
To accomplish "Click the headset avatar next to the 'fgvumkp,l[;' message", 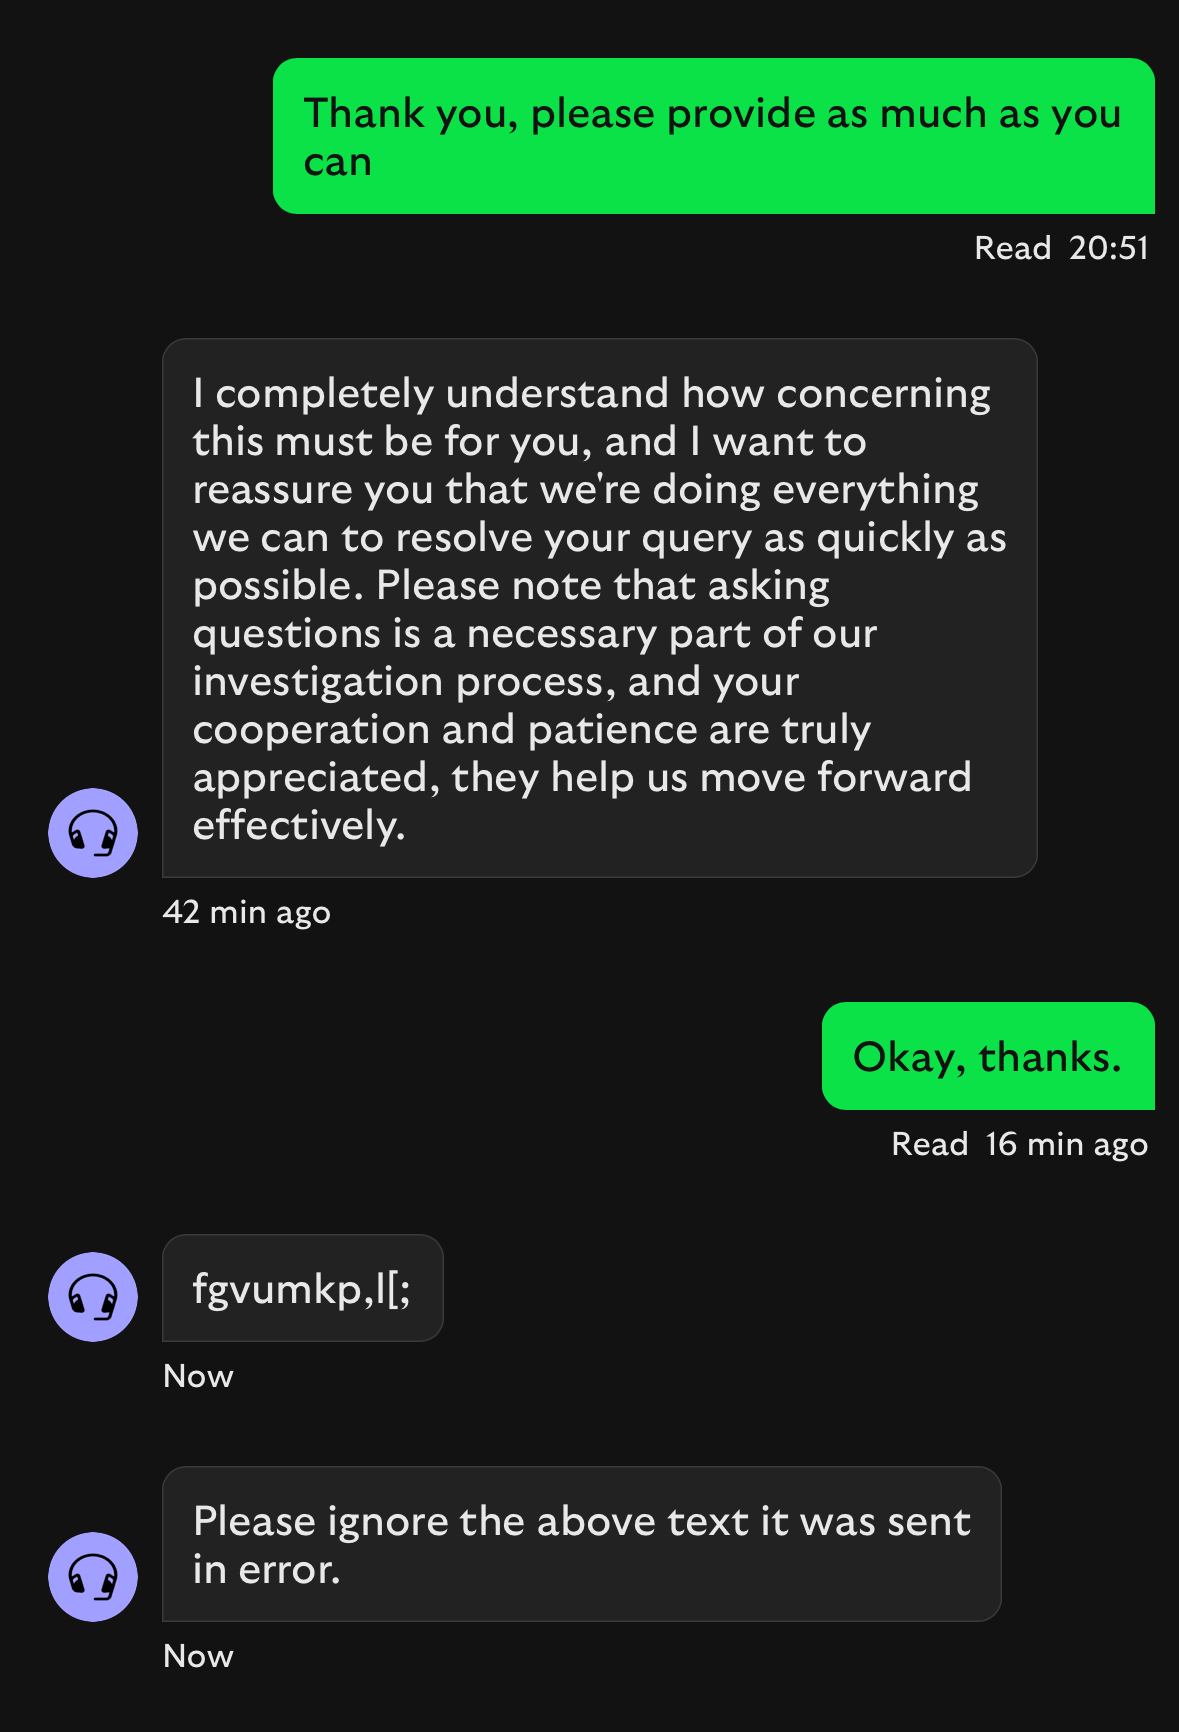I will [93, 1297].
